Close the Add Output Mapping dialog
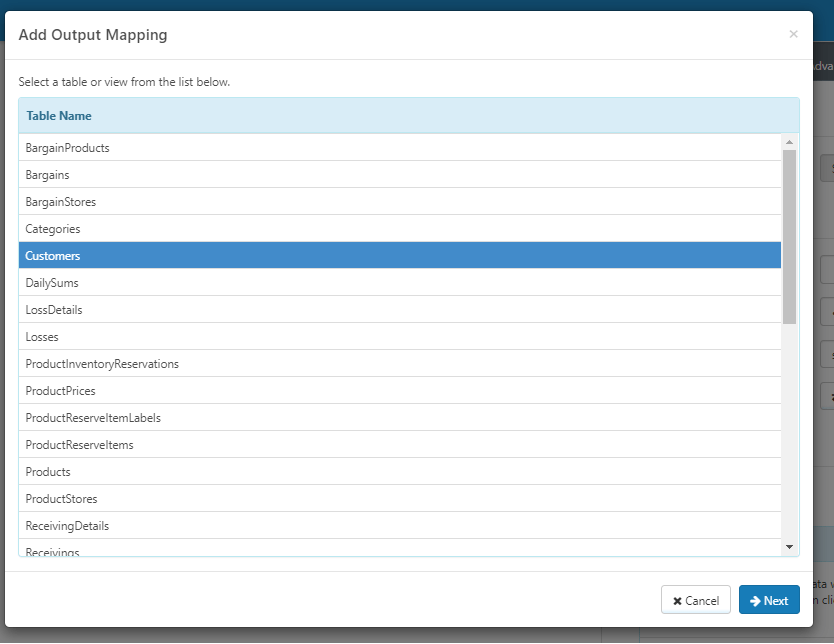 793,34
